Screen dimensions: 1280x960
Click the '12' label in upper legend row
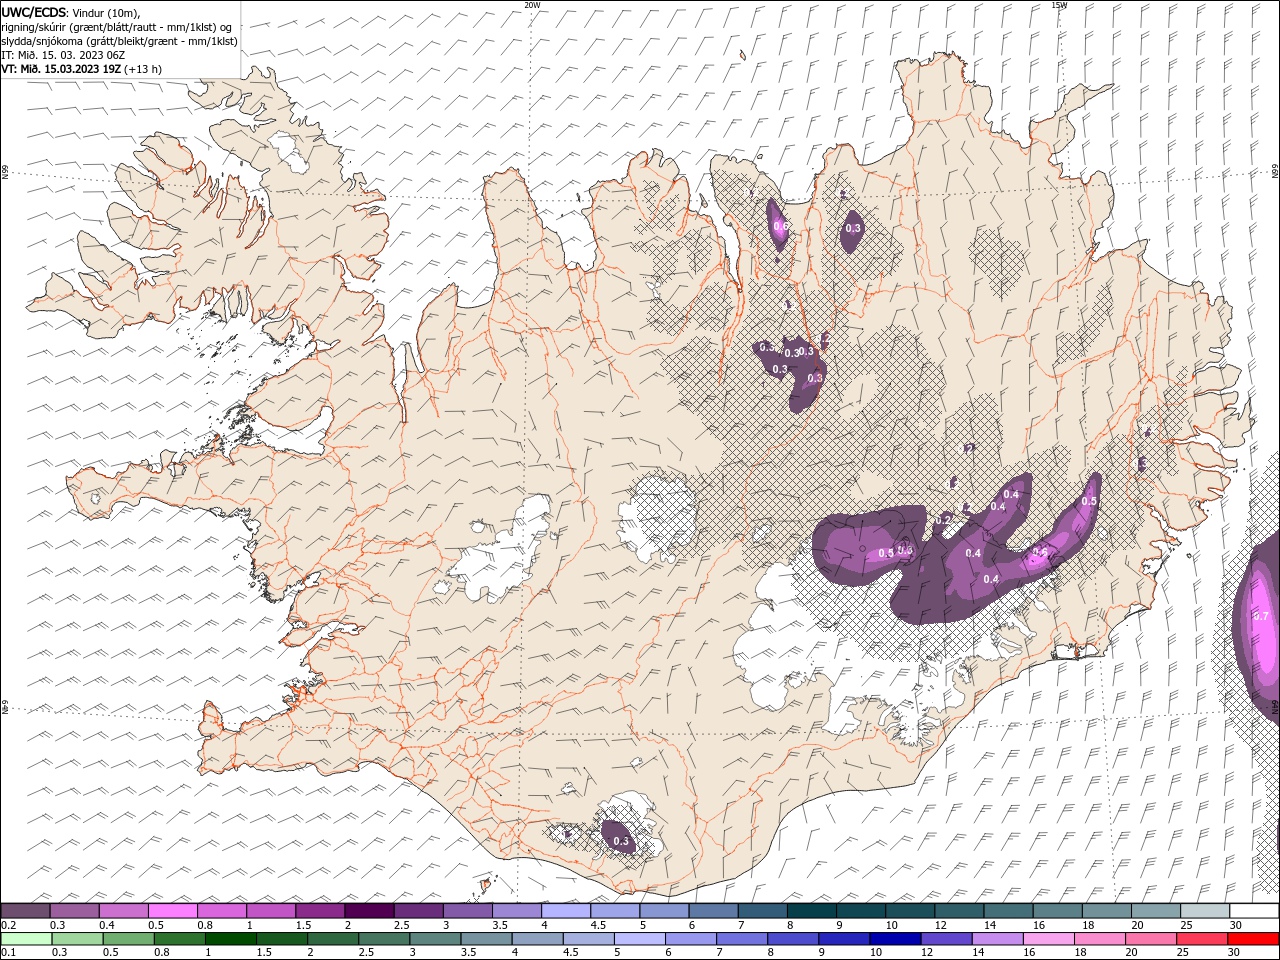coord(939,925)
